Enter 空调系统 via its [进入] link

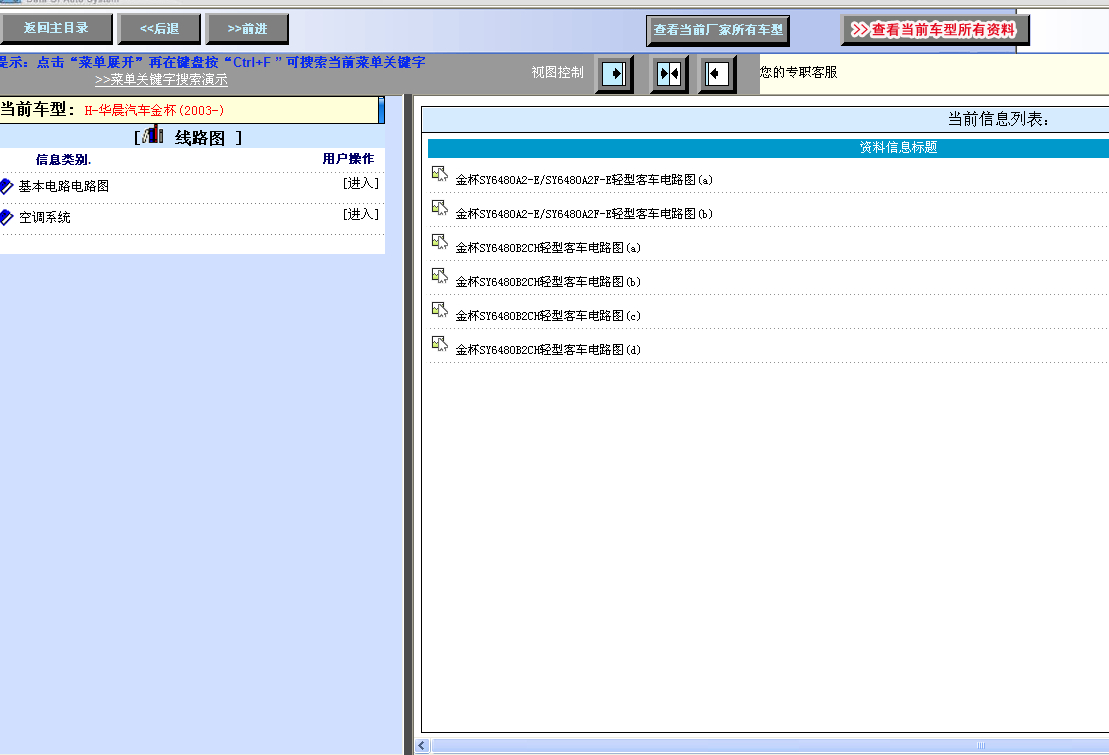[x=360, y=215]
